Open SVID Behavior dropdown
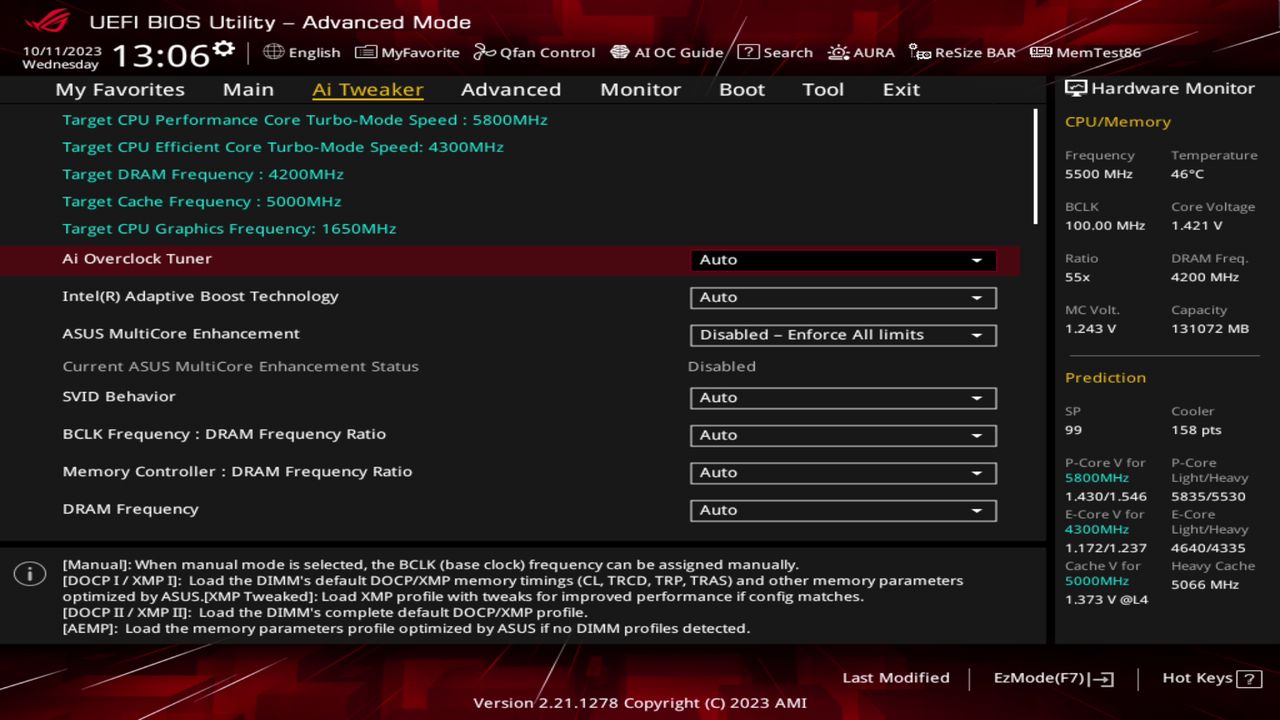 [843, 398]
